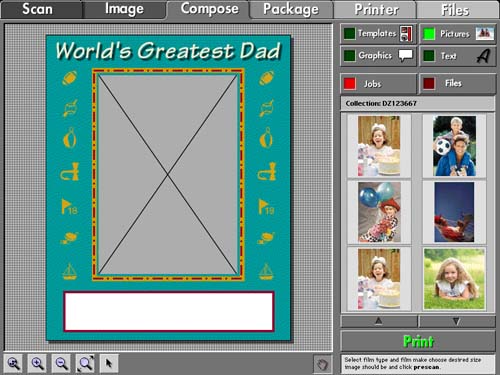Click the right football graphic
Image resolution: width=500 pixels, height=375 pixels.
(x=267, y=78)
